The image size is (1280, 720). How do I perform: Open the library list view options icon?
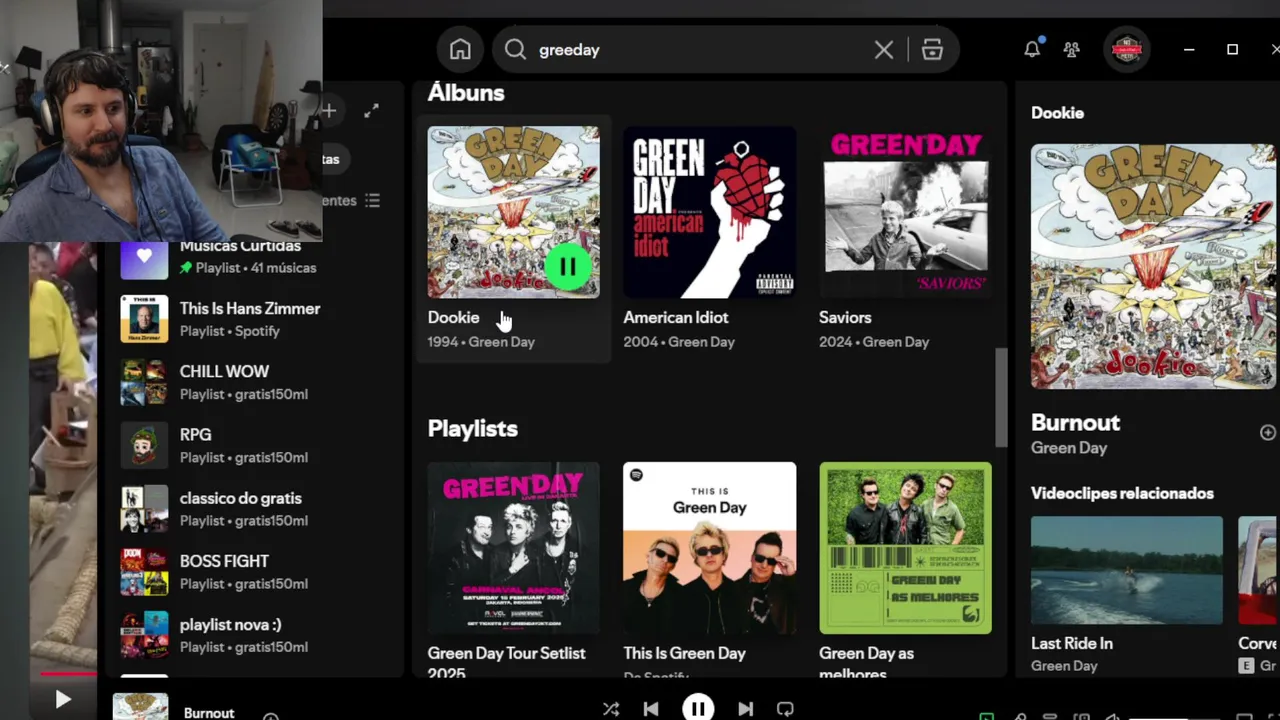(372, 201)
